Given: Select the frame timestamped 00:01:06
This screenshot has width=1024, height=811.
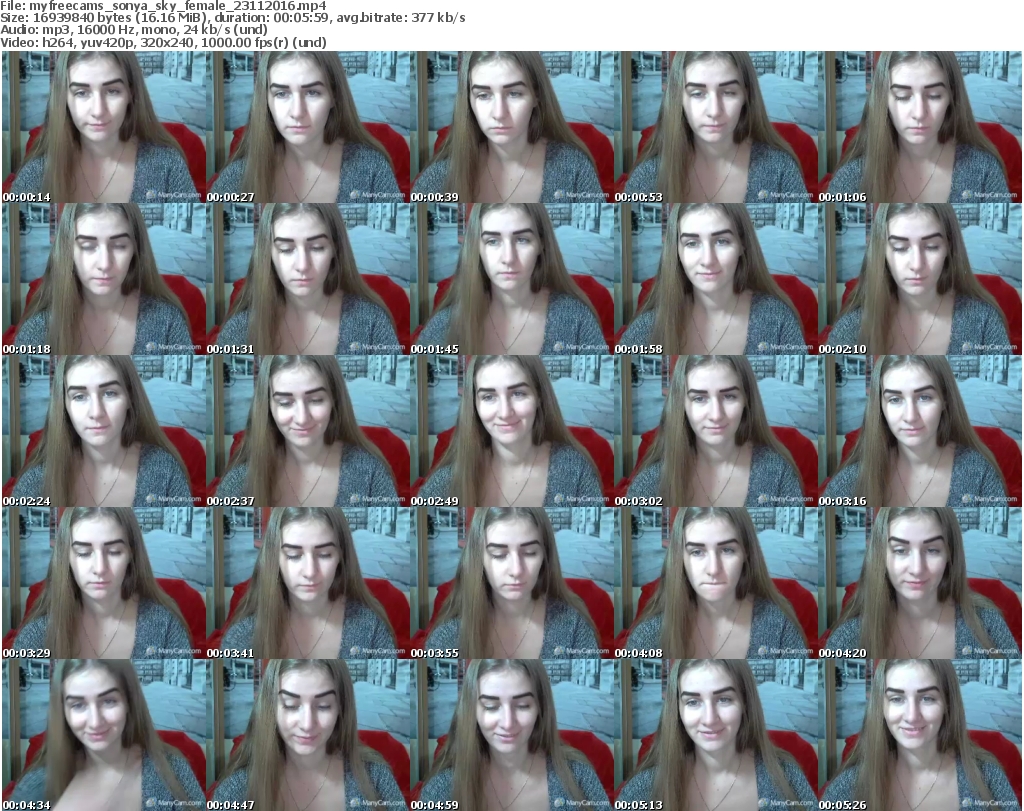Looking at the screenshot, I should point(920,127).
